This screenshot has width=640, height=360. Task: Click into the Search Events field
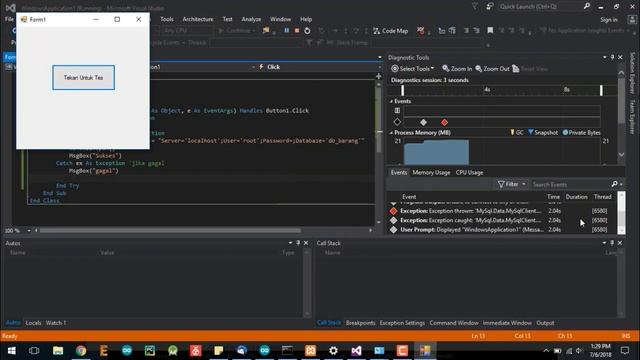[570, 184]
